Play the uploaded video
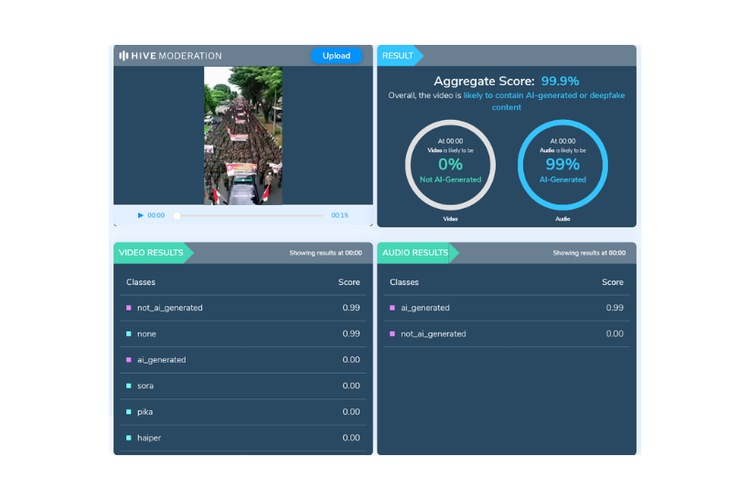750x500 pixels. (140, 215)
